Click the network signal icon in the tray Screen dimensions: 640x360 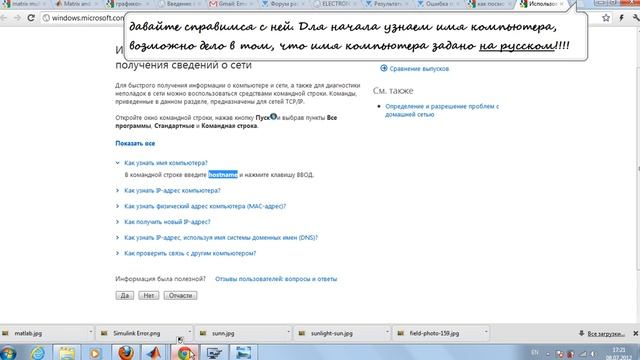point(583,354)
